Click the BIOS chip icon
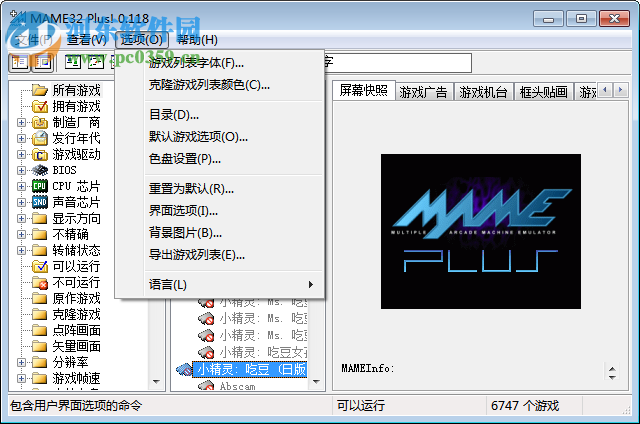This screenshot has width=640, height=424. pos(40,170)
